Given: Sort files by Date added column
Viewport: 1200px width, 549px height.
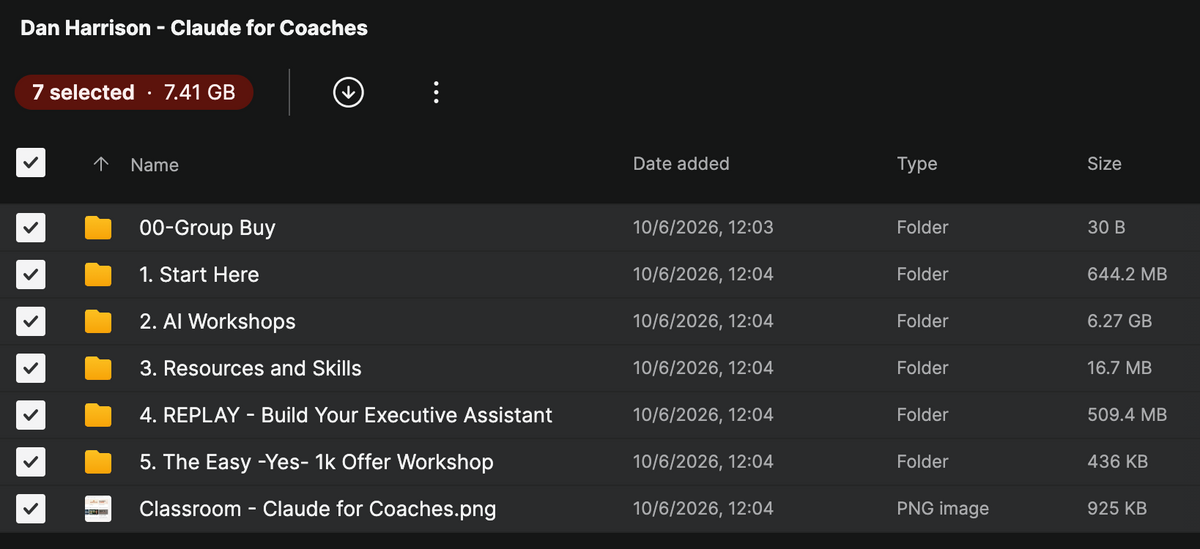Looking at the screenshot, I should (681, 163).
